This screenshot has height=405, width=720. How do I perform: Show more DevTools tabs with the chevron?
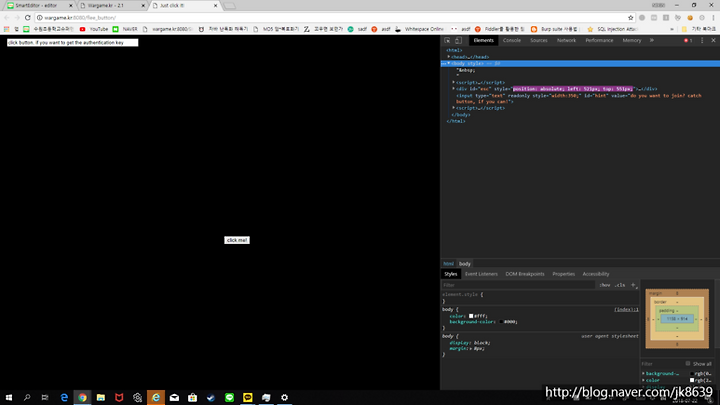pyautogui.click(x=652, y=40)
